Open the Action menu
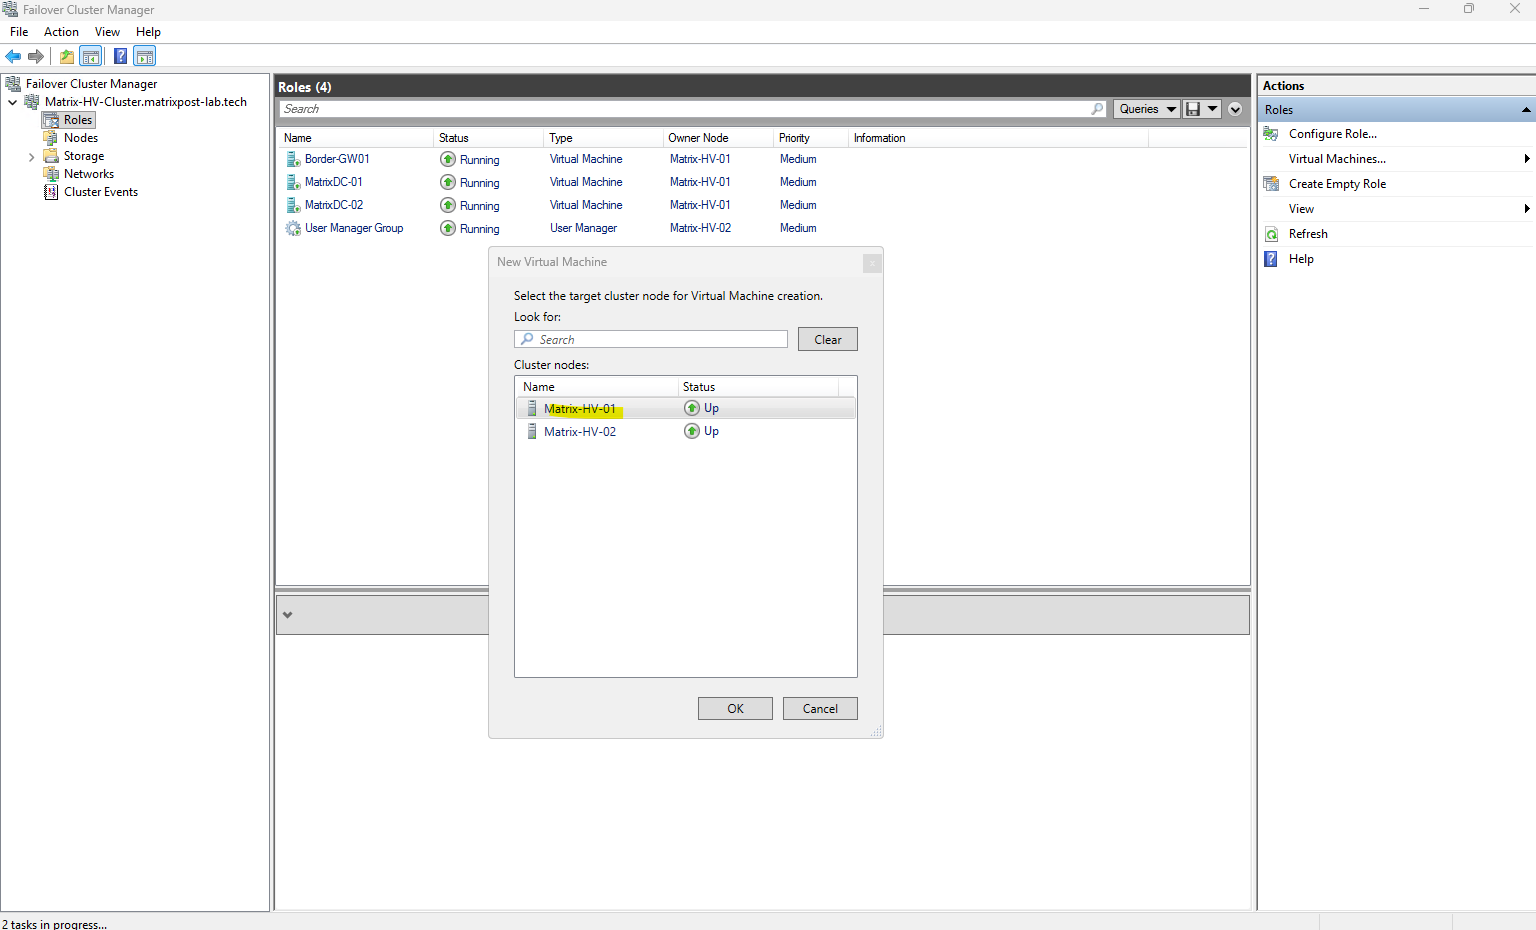This screenshot has height=930, width=1536. 61,32
